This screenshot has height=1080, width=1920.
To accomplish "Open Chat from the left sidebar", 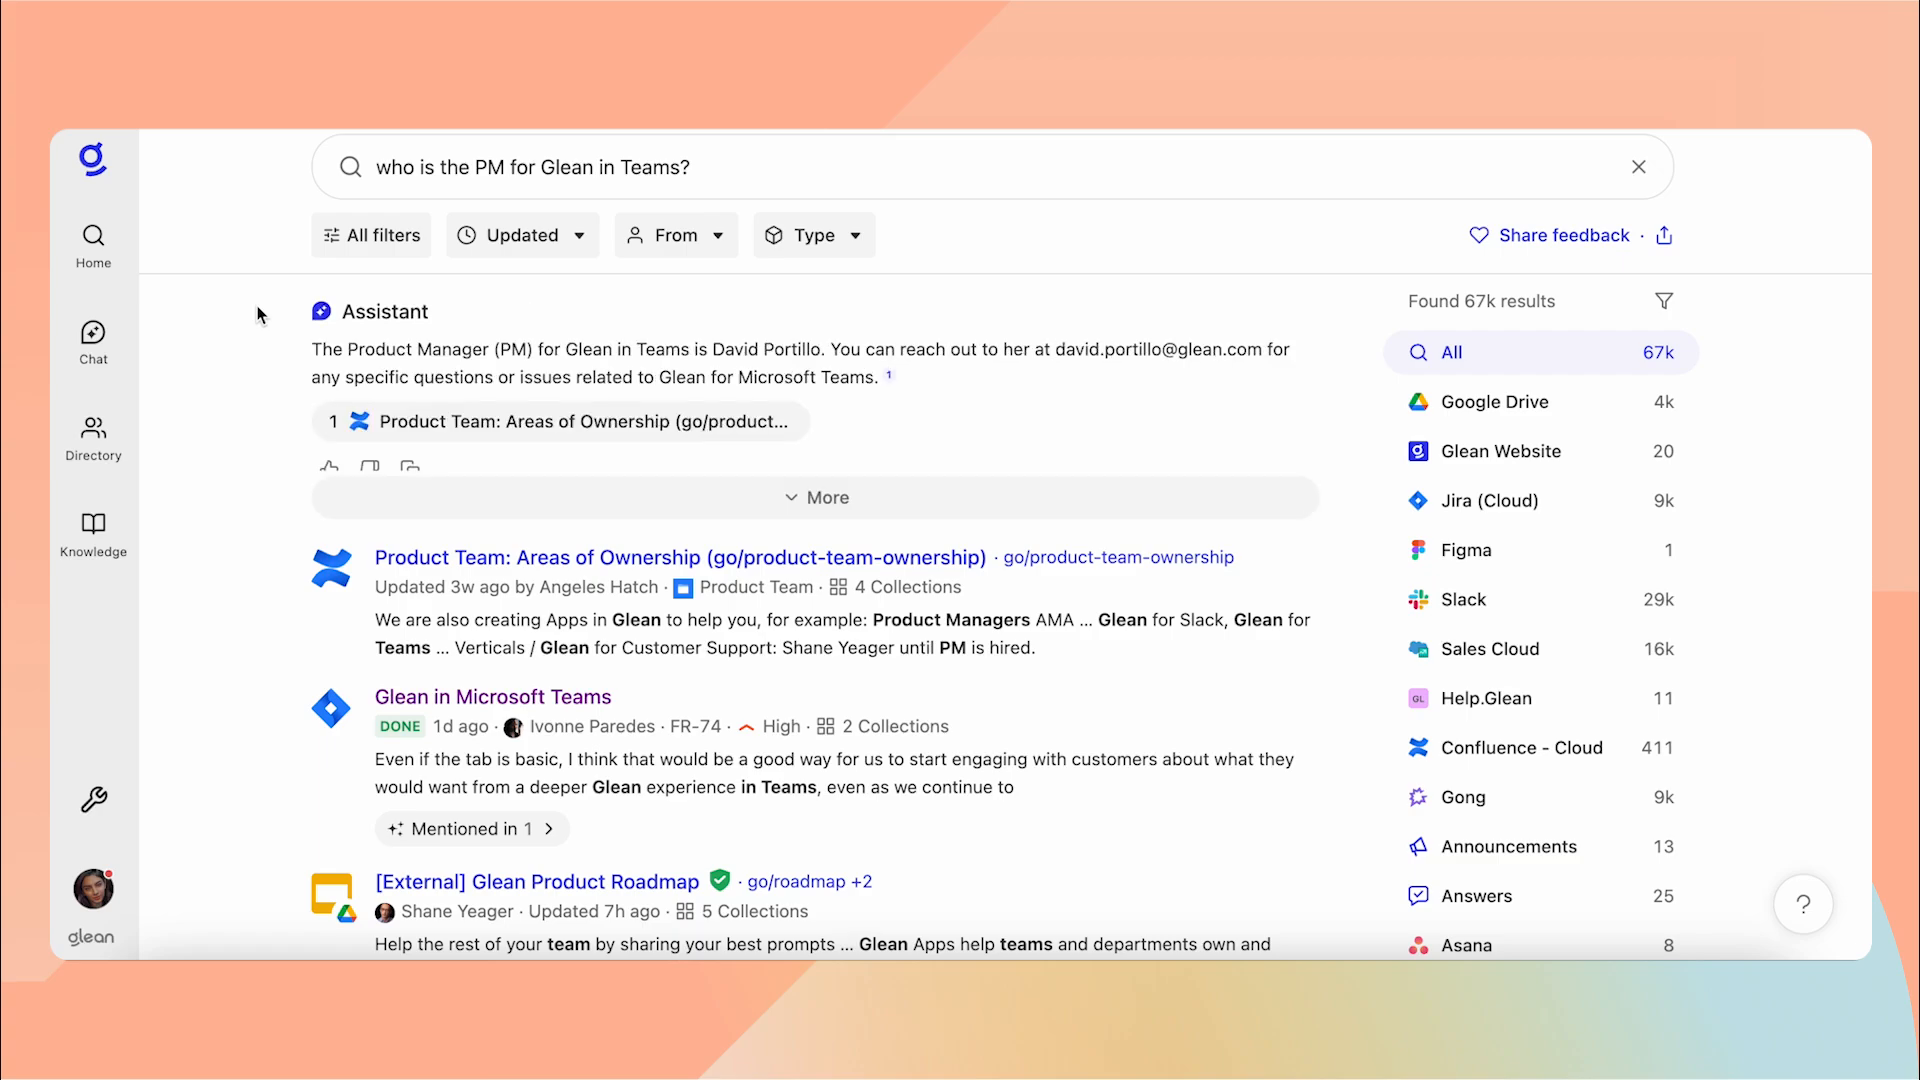I will tap(93, 342).
